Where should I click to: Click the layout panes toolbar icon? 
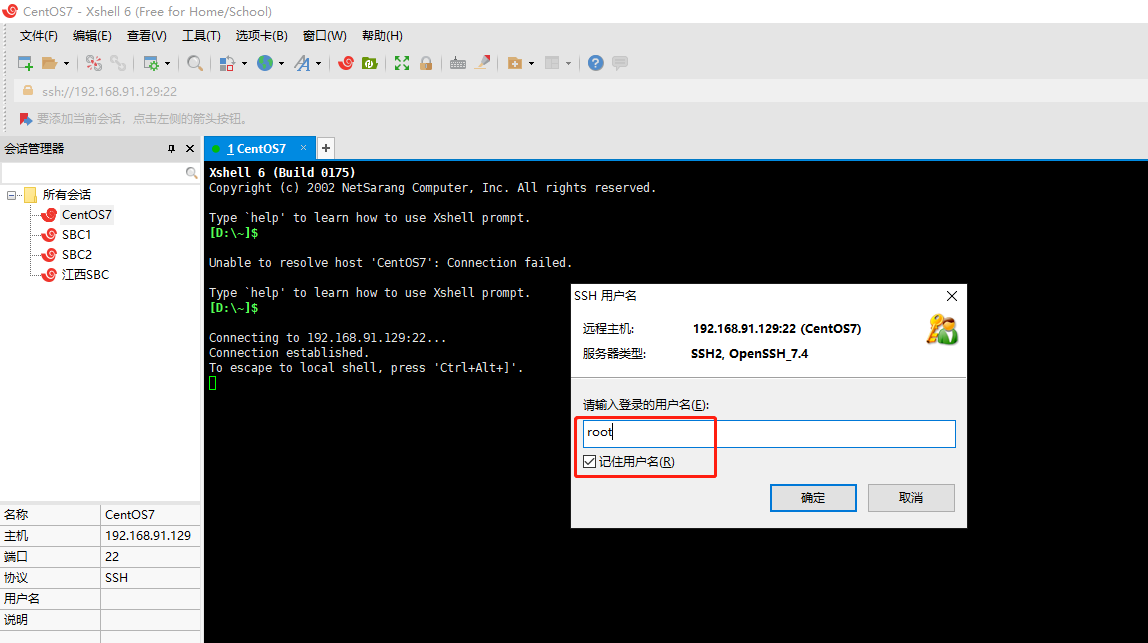pos(553,64)
